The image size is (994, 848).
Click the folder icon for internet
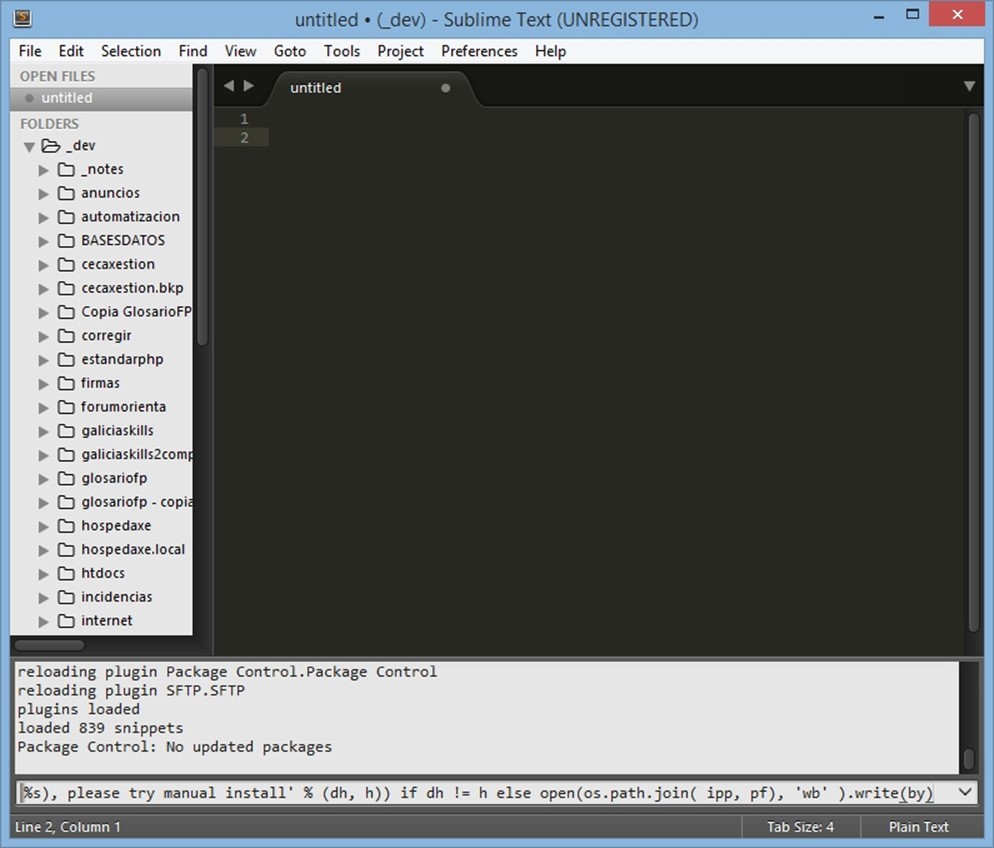66,620
